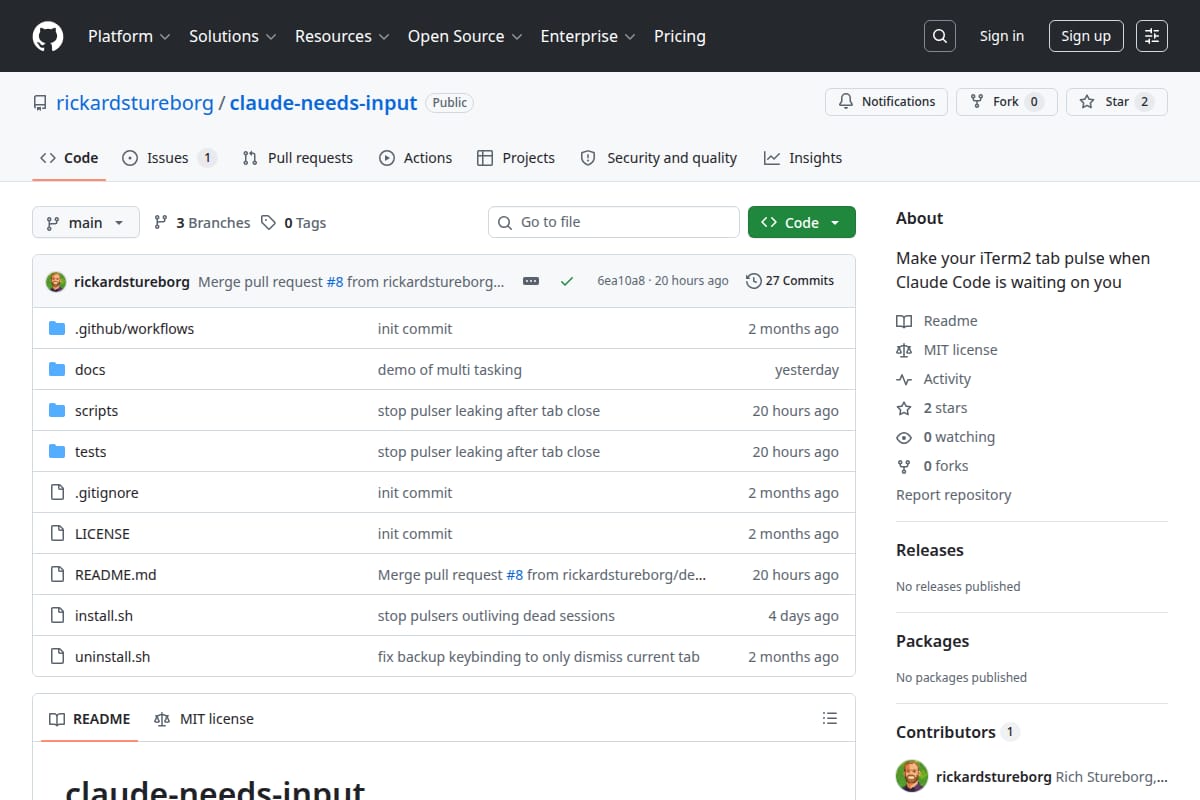
Task: Star the repository
Action: pyautogui.click(x=1116, y=101)
